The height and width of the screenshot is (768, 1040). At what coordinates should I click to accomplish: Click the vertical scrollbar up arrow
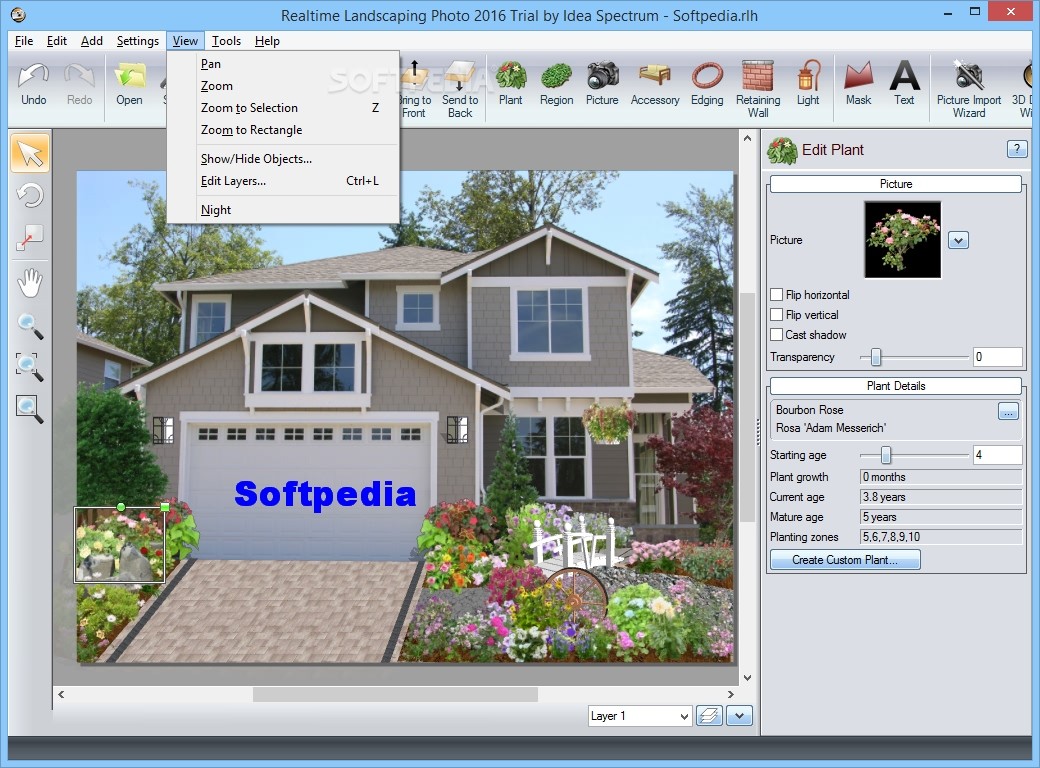pos(748,138)
